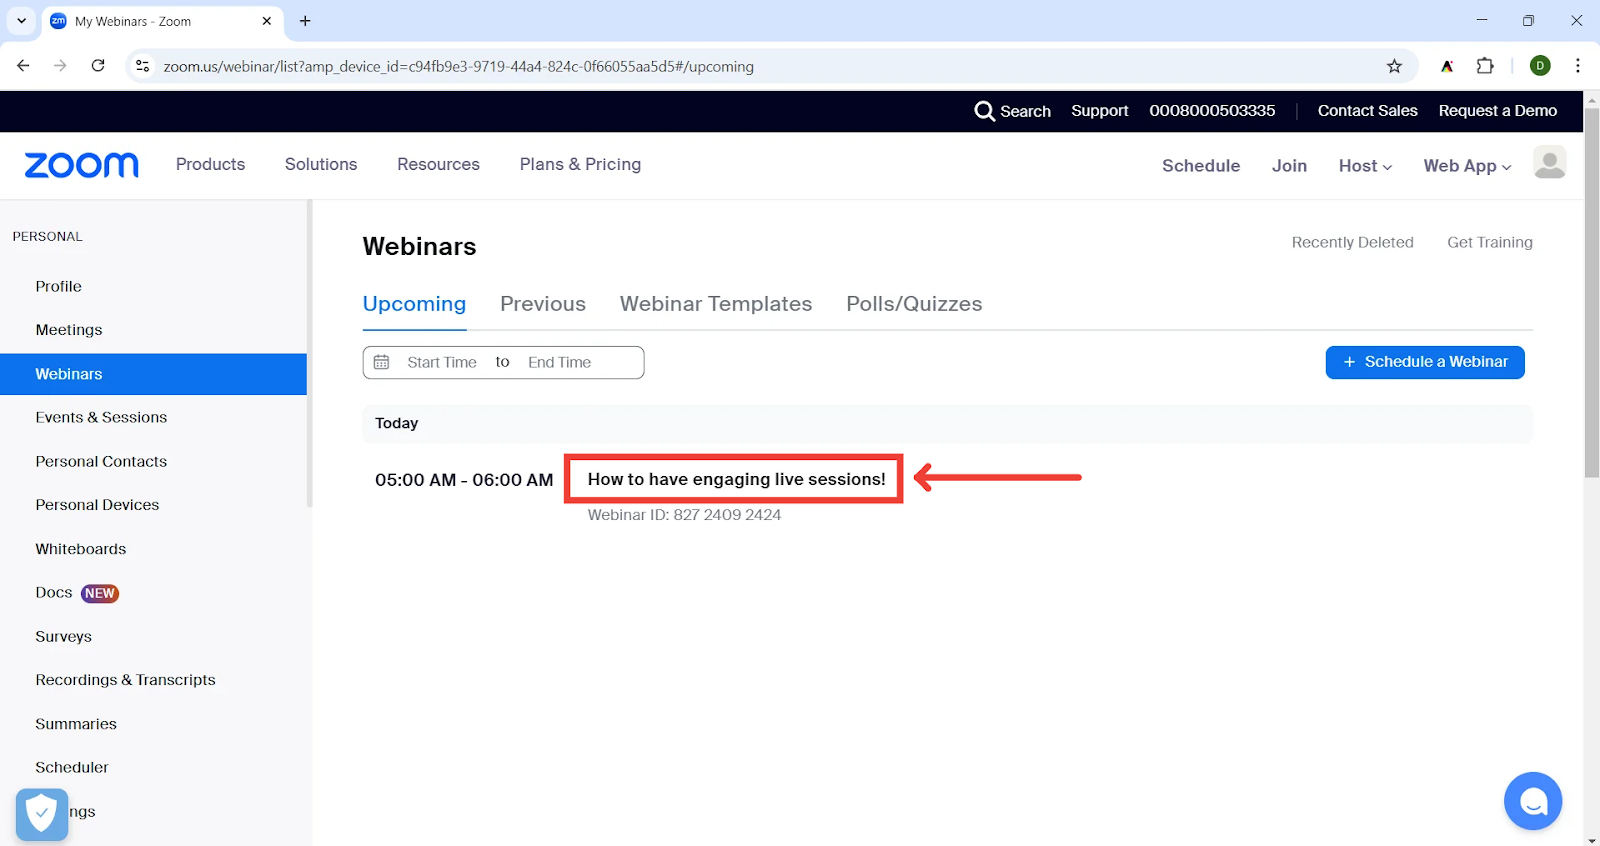Switch to the Webinar Templates tab
Screen dimensions: 1600x846
[716, 304]
